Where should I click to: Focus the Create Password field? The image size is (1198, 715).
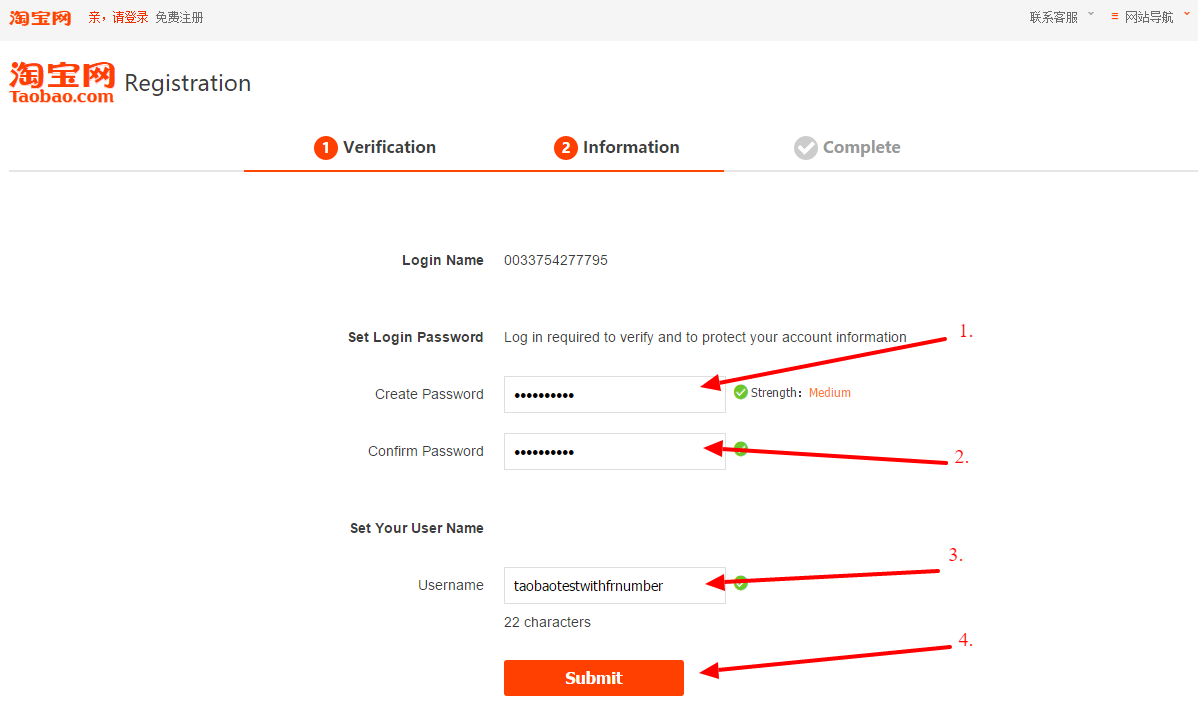click(614, 394)
